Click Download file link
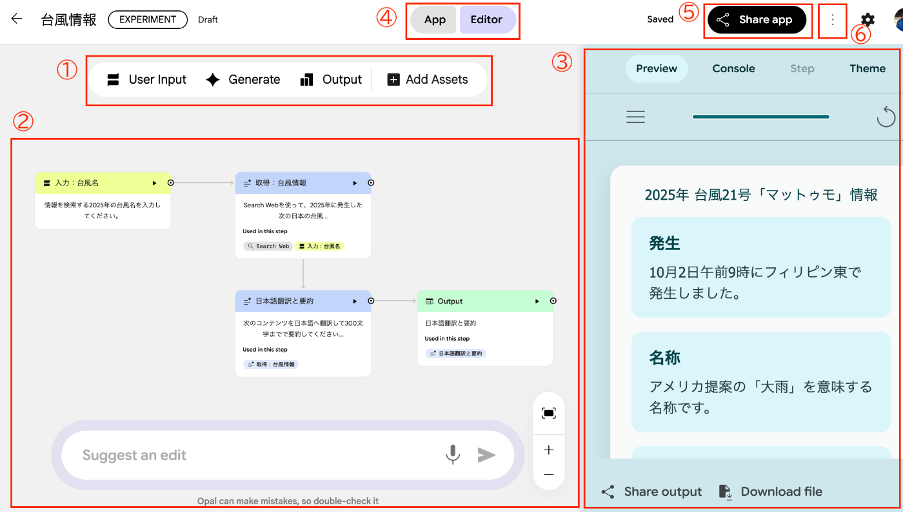 click(x=770, y=491)
